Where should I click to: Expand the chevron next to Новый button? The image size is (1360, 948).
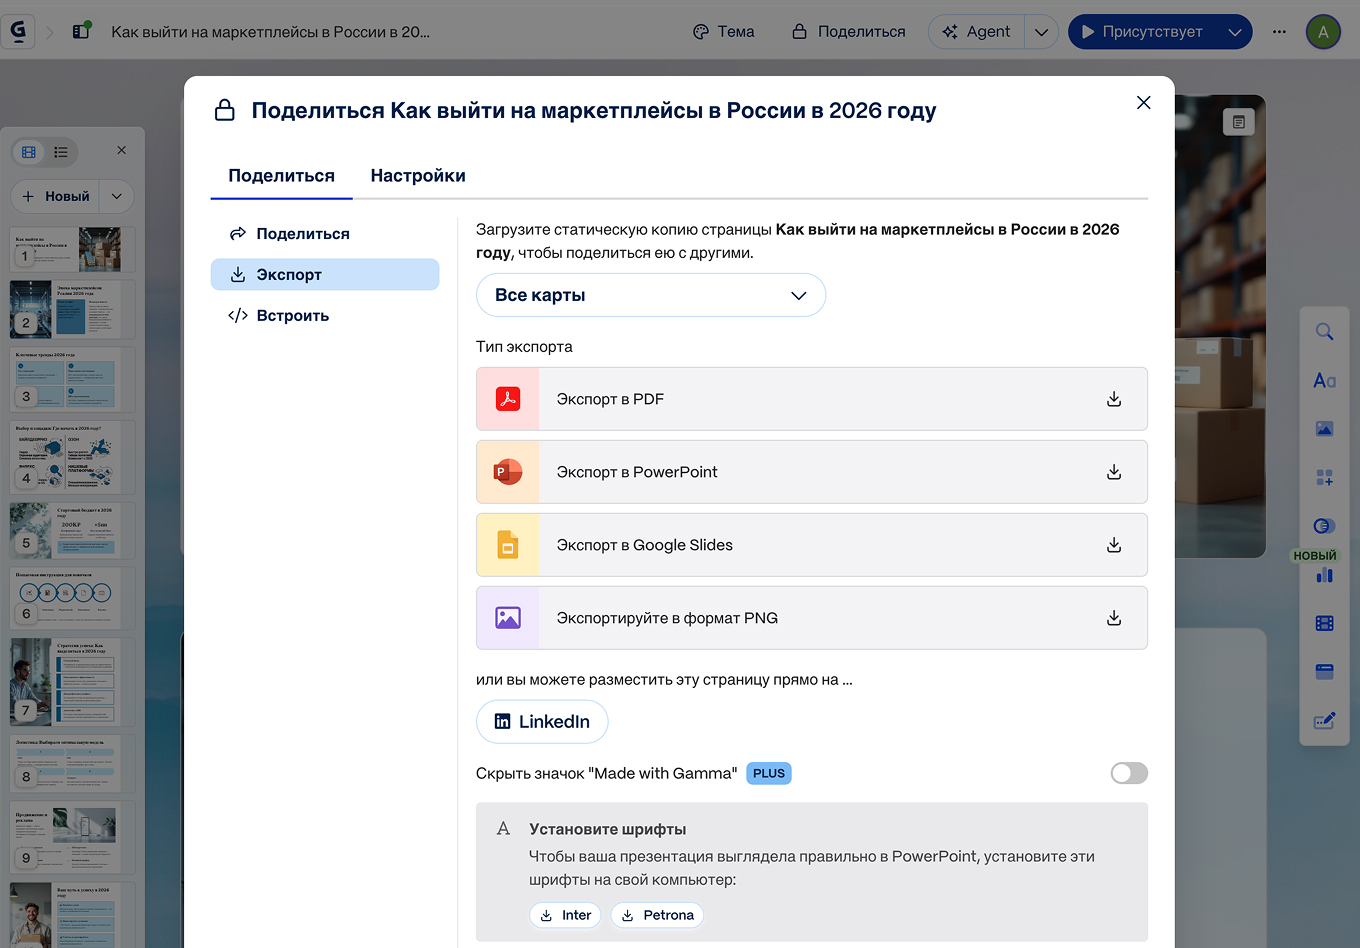coord(117,196)
